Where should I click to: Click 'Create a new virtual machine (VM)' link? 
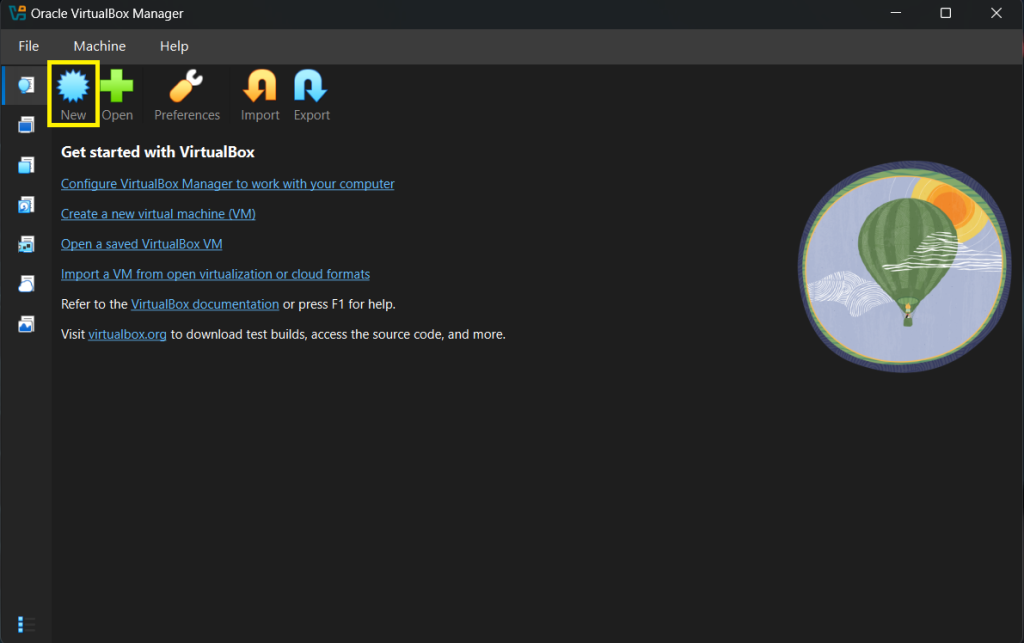tap(157, 213)
